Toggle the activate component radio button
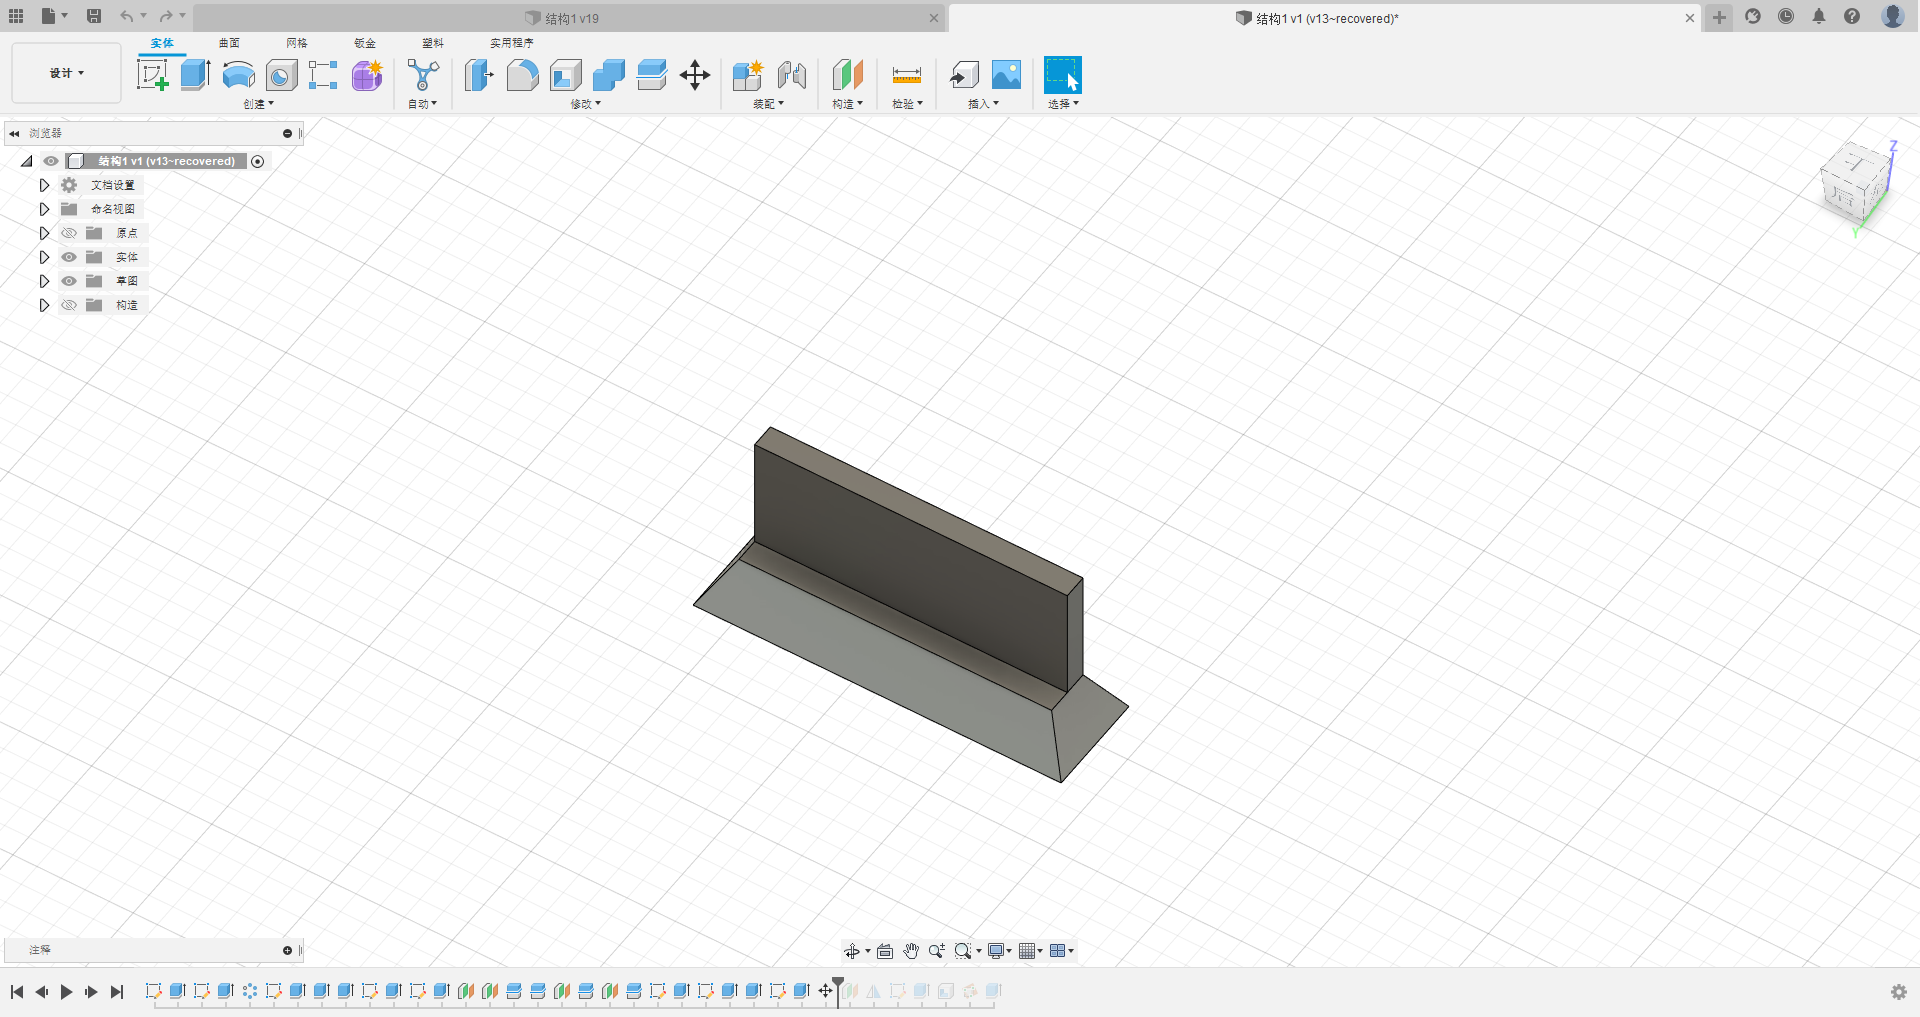This screenshot has width=1920, height=1017. 258,162
